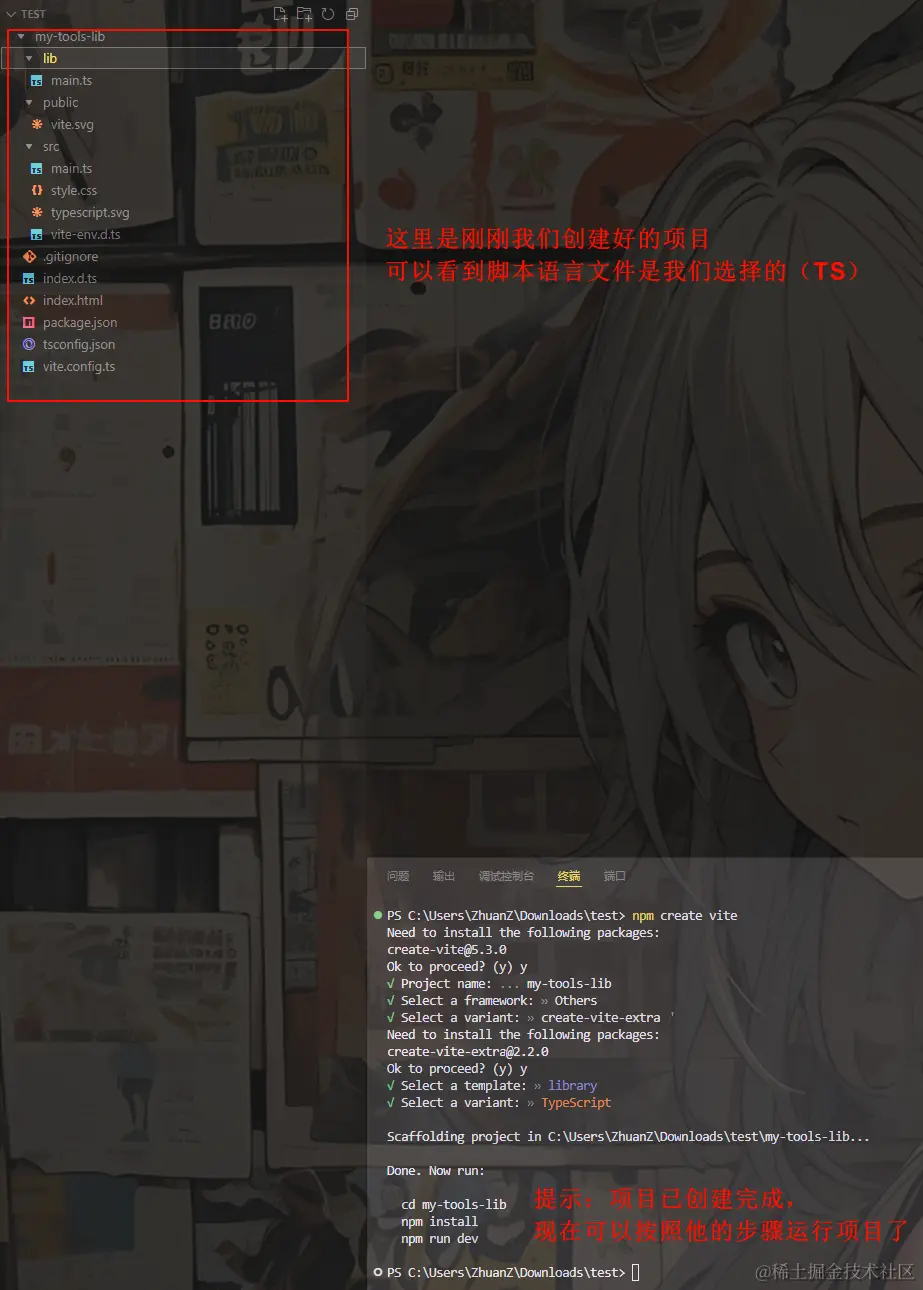
Task: Click the TS icon of index.d.ts
Action: pos(29,279)
